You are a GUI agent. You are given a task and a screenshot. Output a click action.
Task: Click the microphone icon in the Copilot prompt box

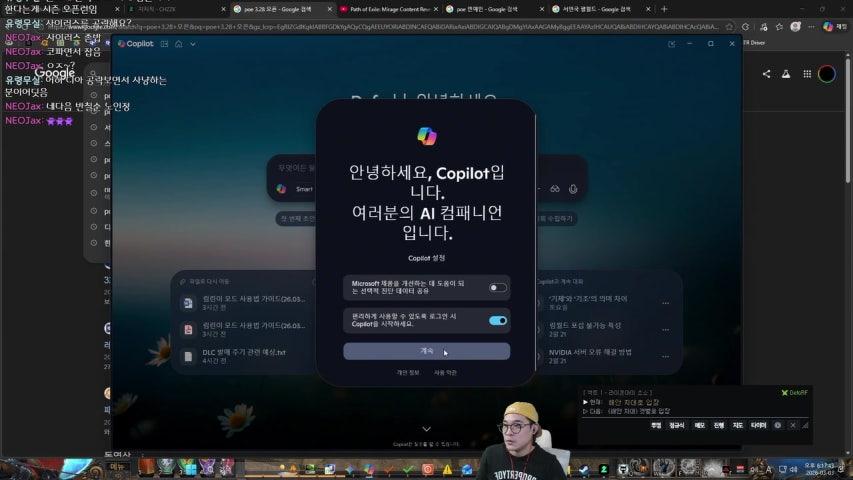pyautogui.click(x=573, y=189)
